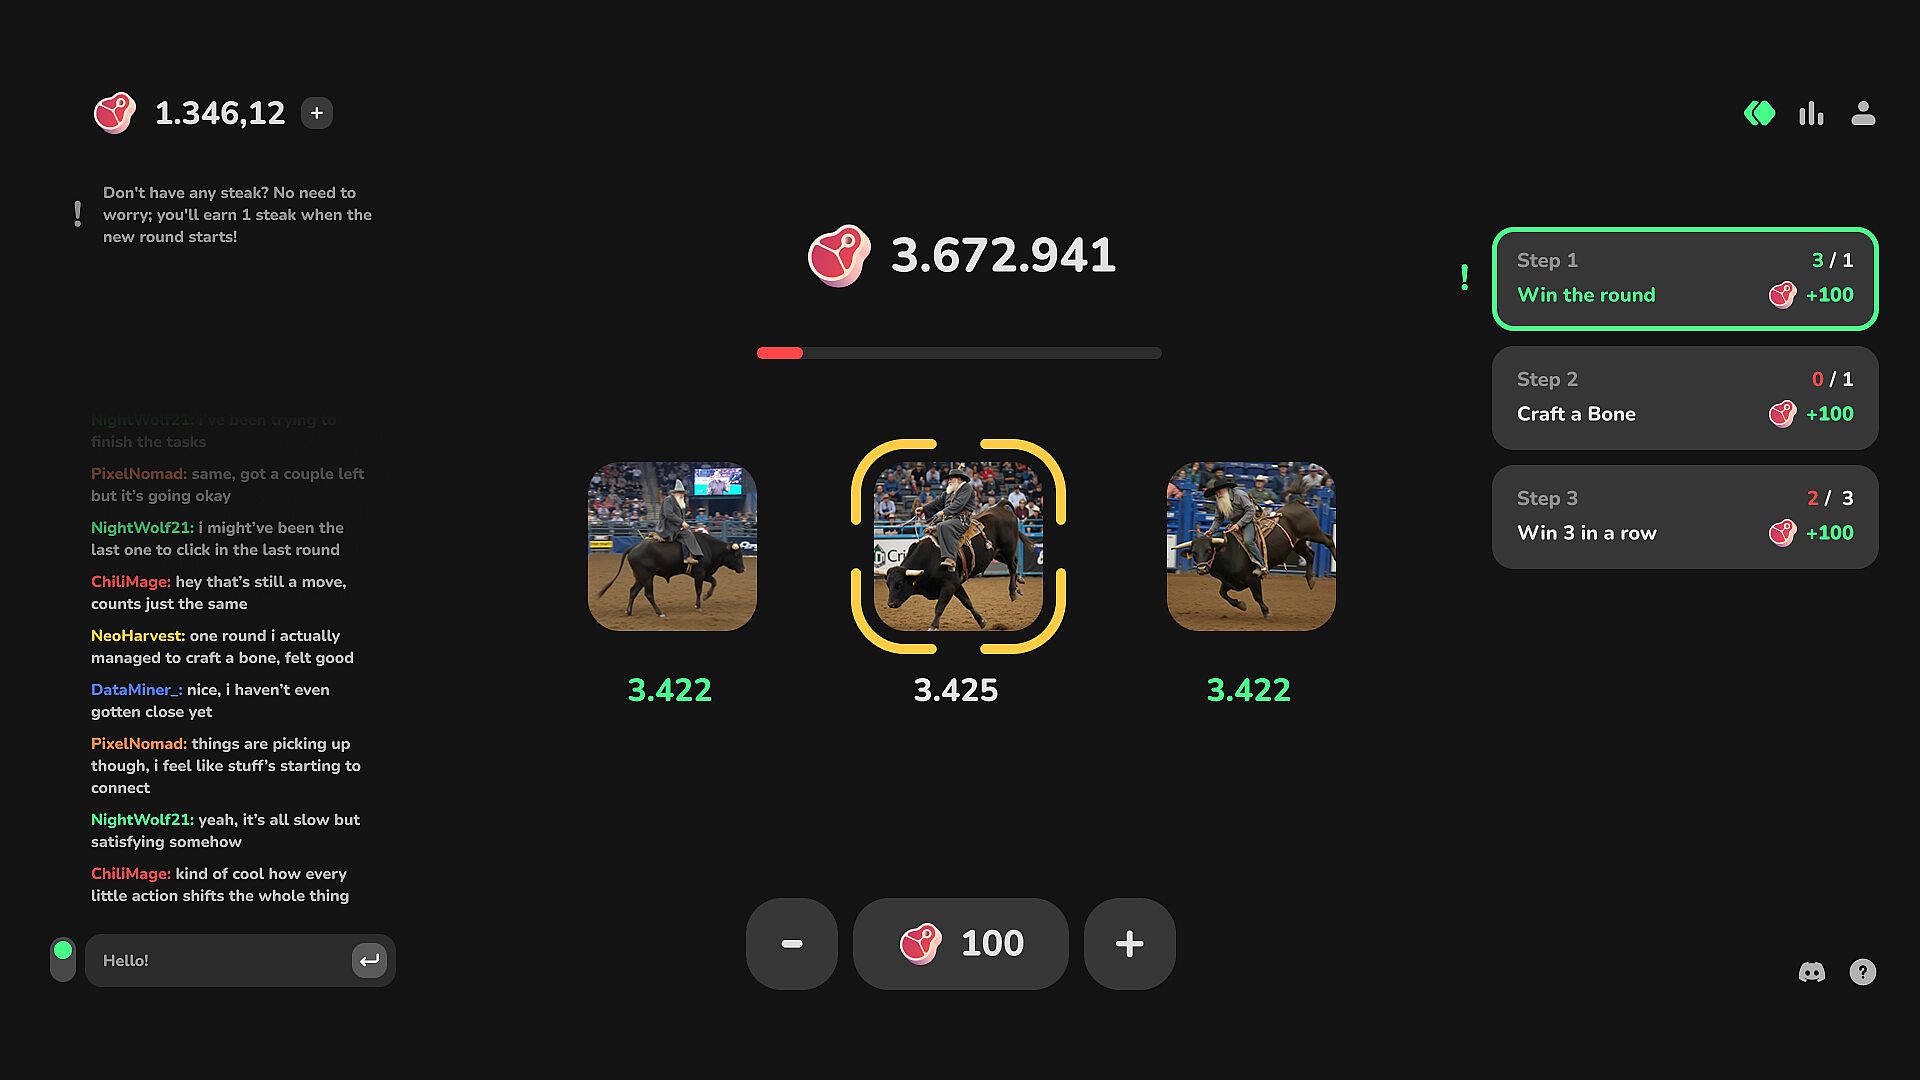Click the 100 steak bet amount field
1920x1080 pixels.
coord(961,944)
